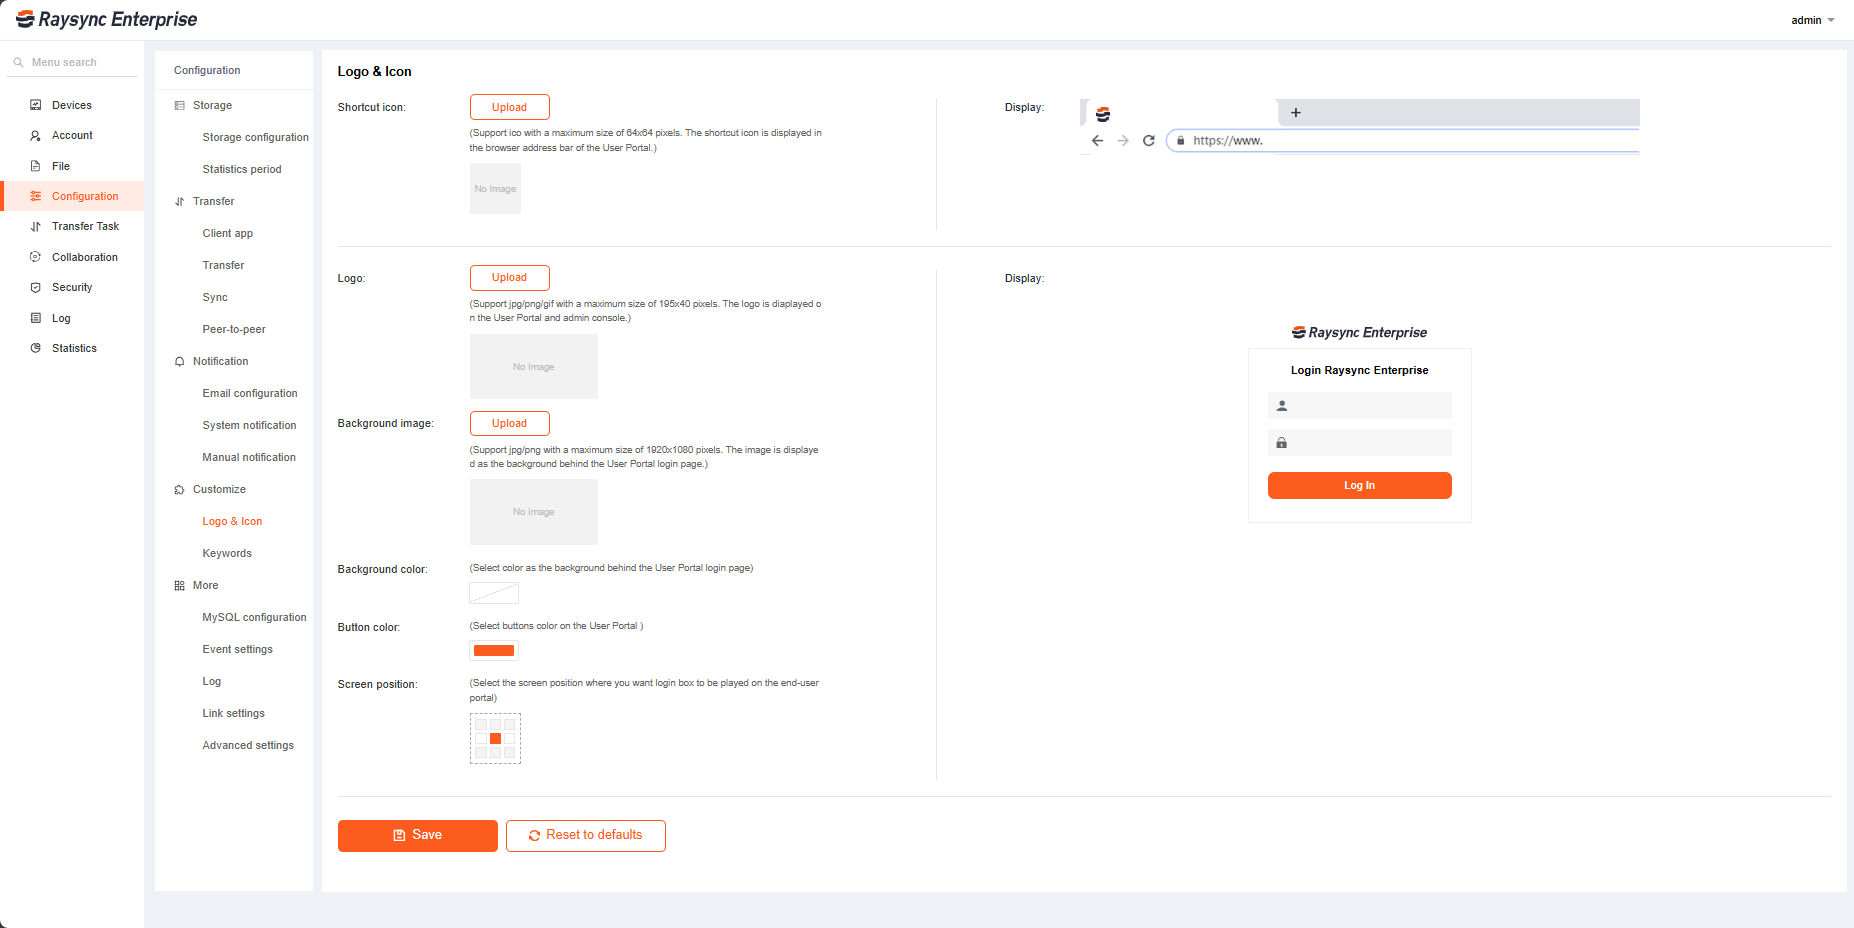Click the Menu search field

coord(72,62)
